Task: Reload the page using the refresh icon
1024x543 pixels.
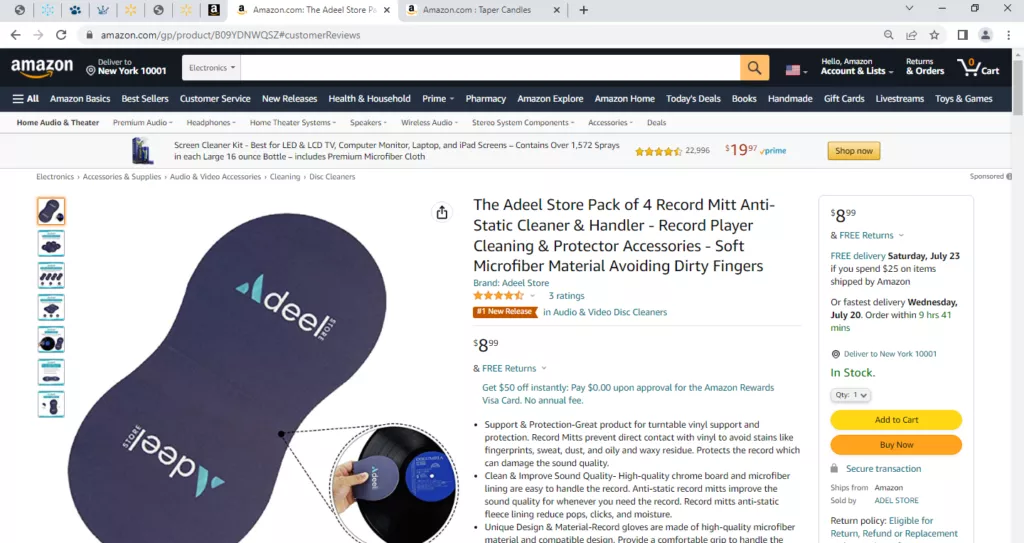Action: (x=61, y=35)
